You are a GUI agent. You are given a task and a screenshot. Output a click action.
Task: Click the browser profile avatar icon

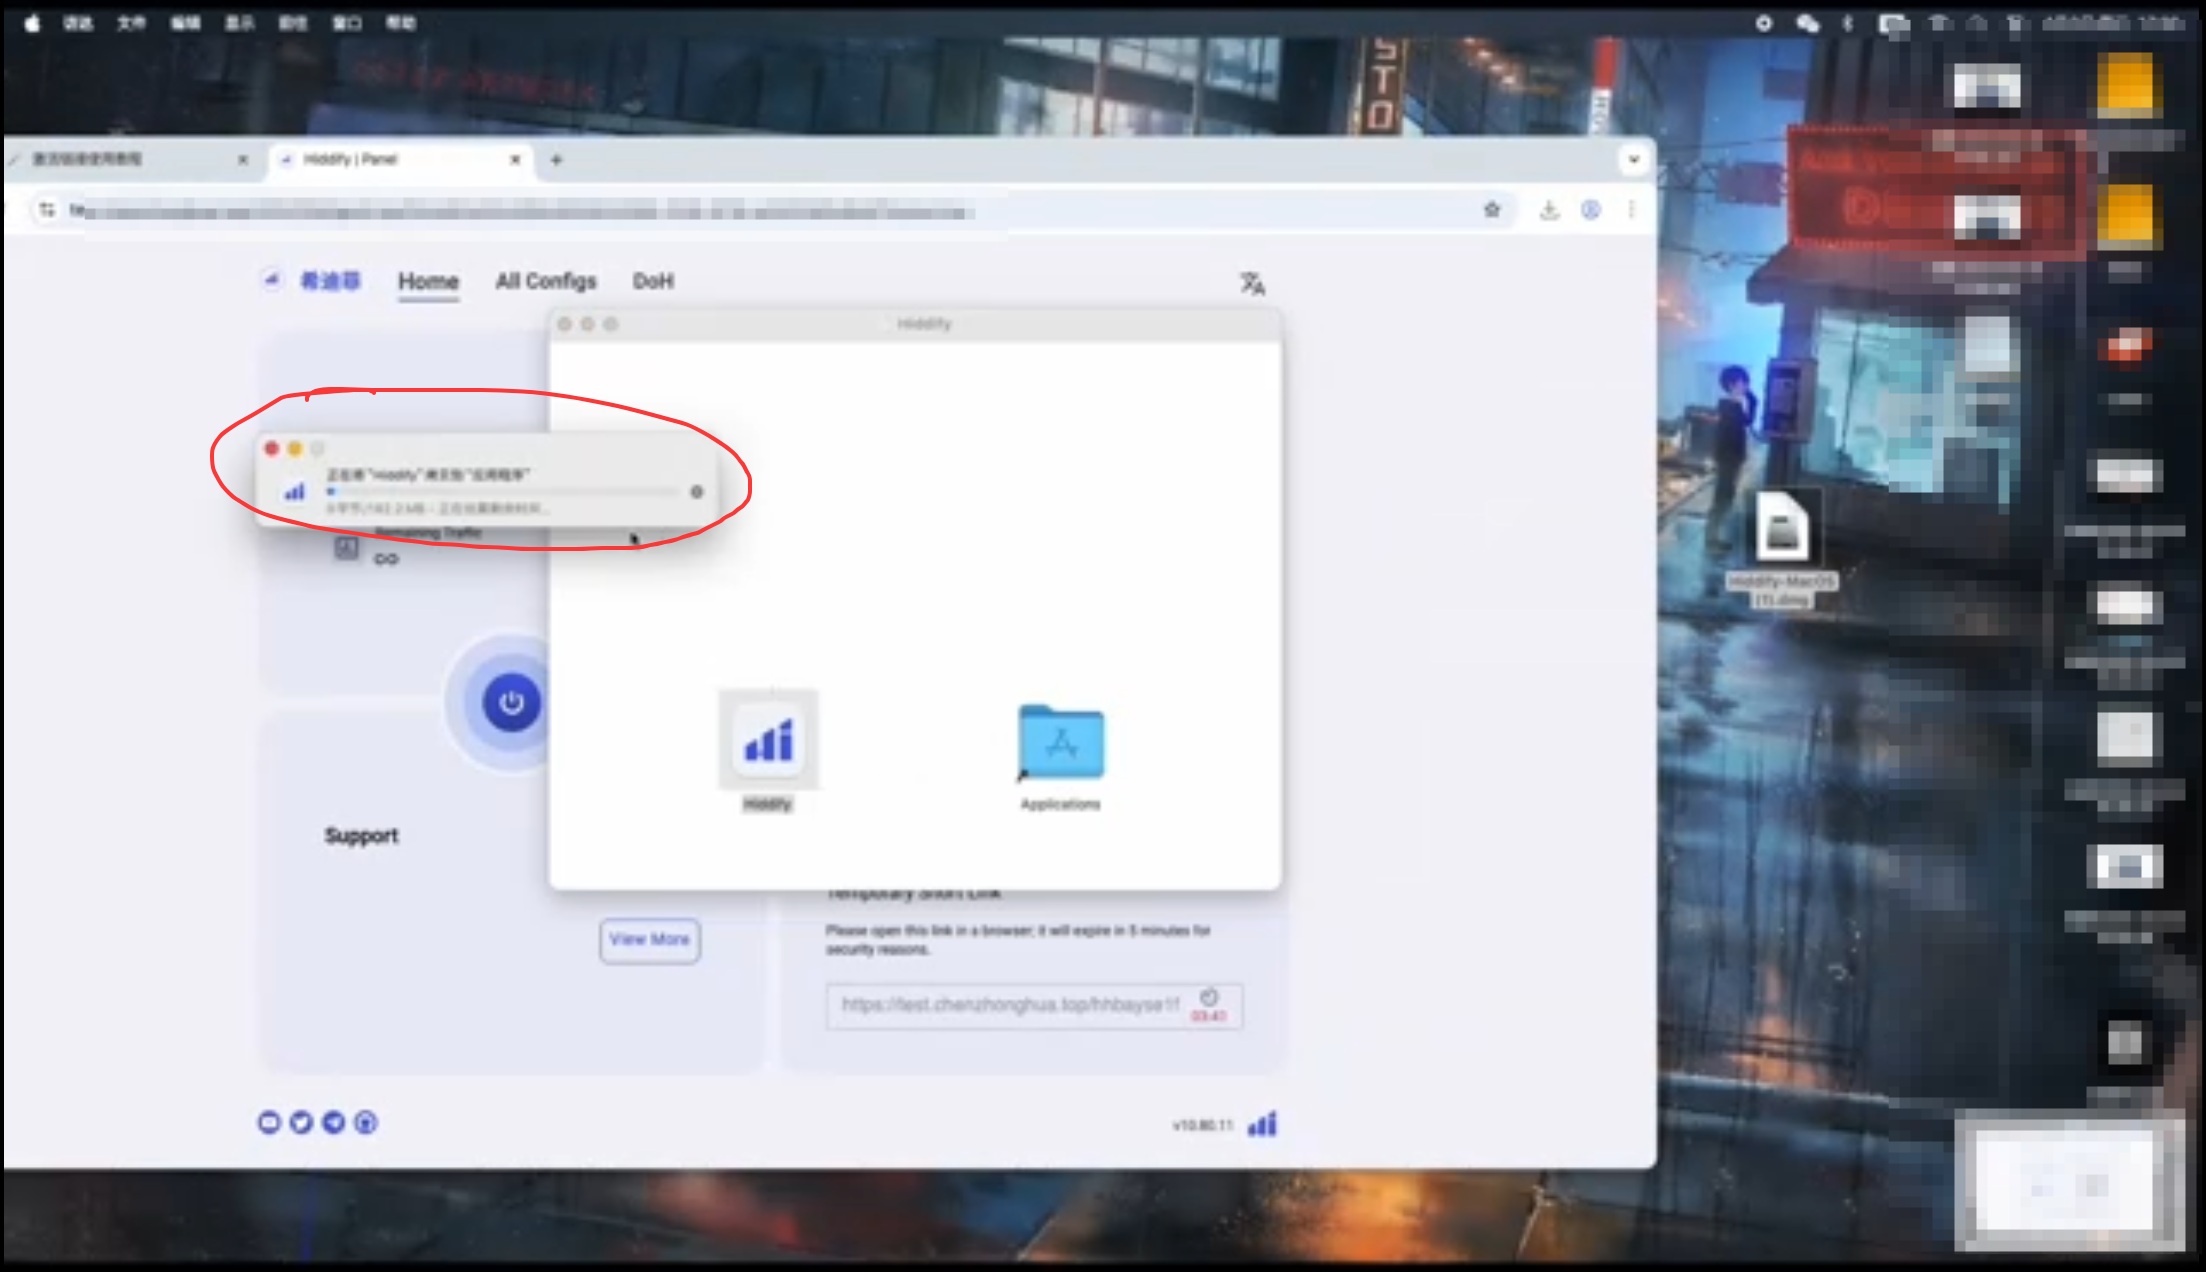click(1591, 210)
